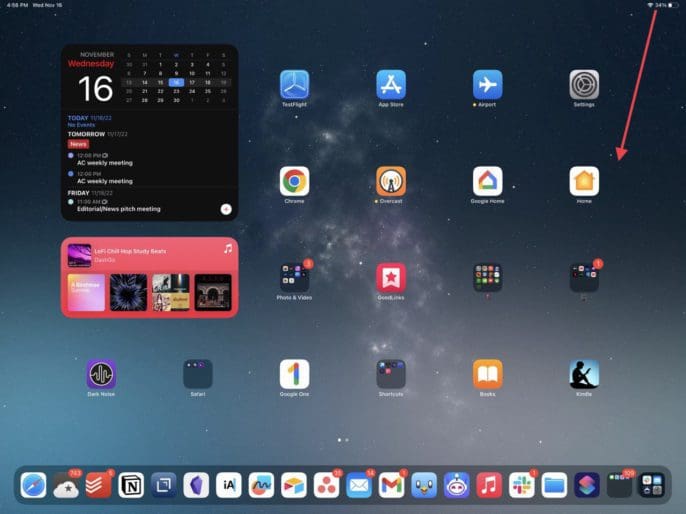Open the Shortcuts app in the dock
Screen dimensions: 686x514
(587, 485)
